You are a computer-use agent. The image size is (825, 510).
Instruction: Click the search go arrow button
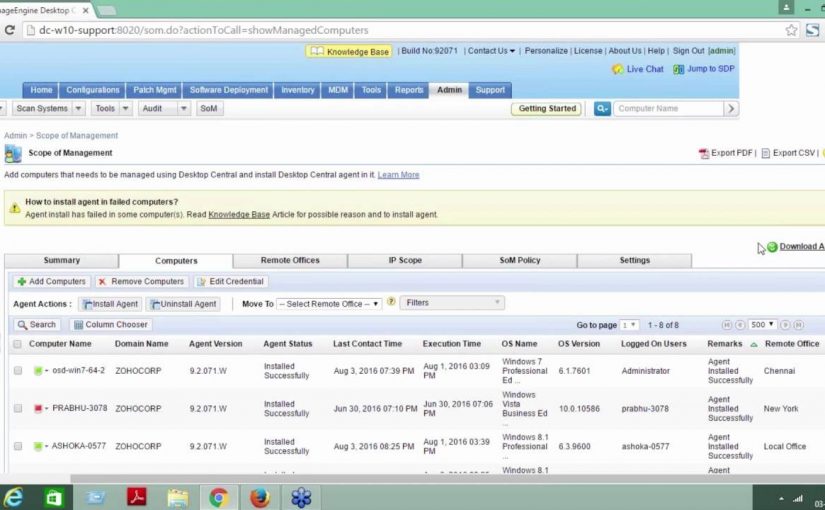[x=731, y=109]
